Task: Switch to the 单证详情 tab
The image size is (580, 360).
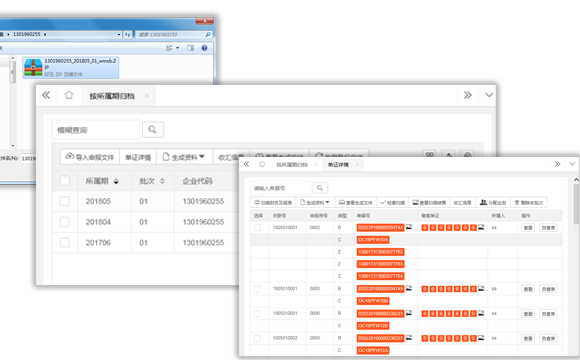Action: (x=338, y=165)
